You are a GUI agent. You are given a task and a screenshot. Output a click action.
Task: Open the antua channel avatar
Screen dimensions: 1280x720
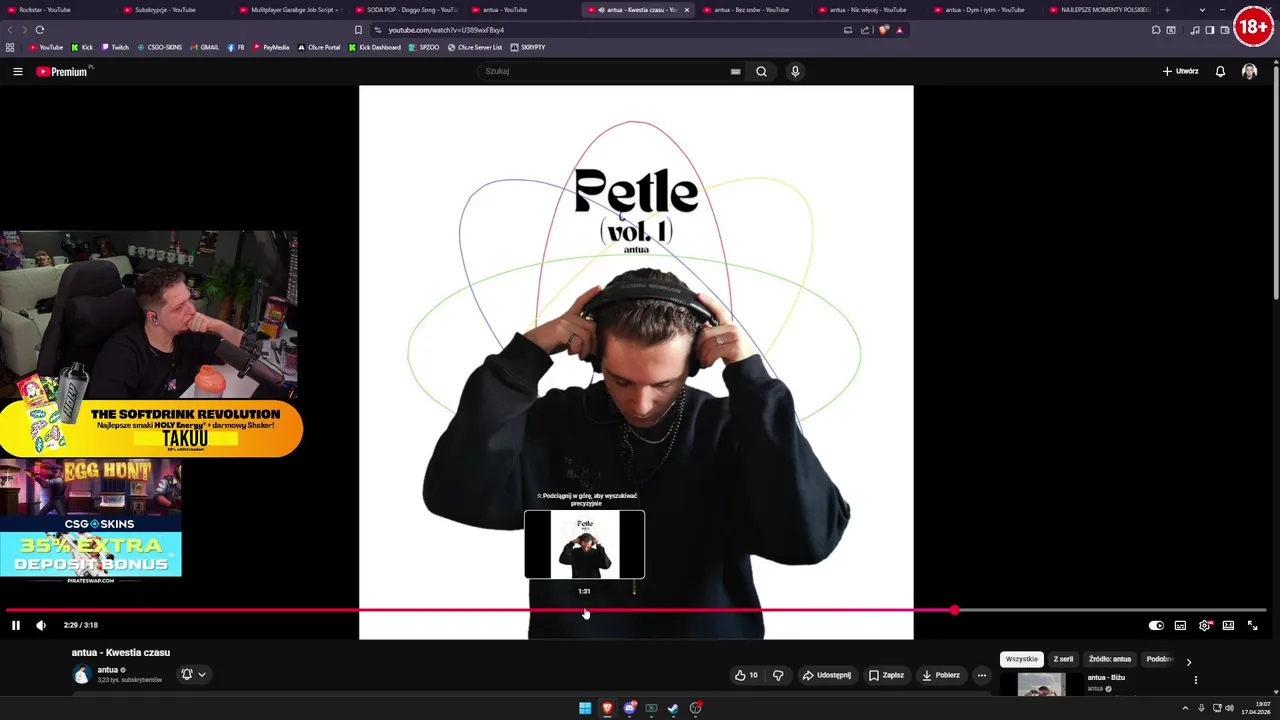(81, 674)
